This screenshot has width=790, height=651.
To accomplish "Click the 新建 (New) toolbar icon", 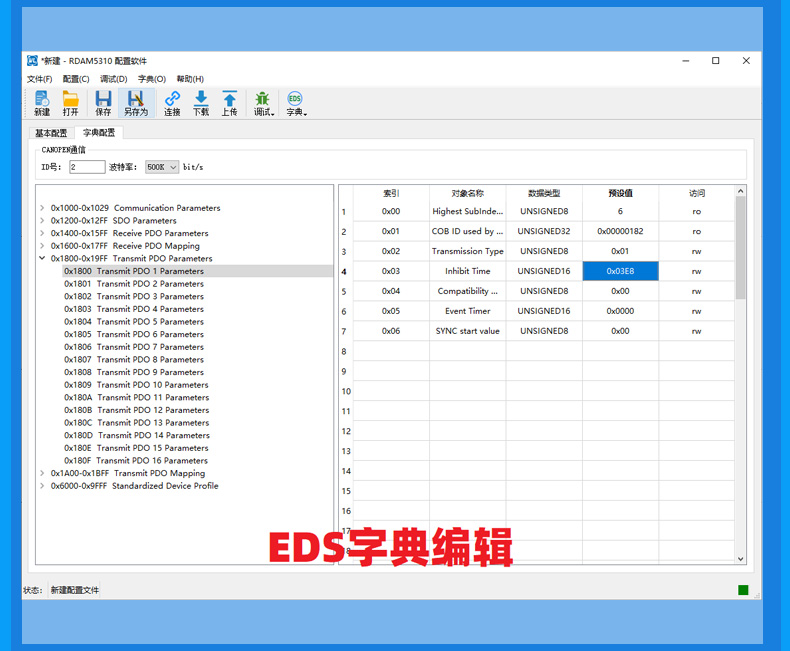I will (42, 103).
